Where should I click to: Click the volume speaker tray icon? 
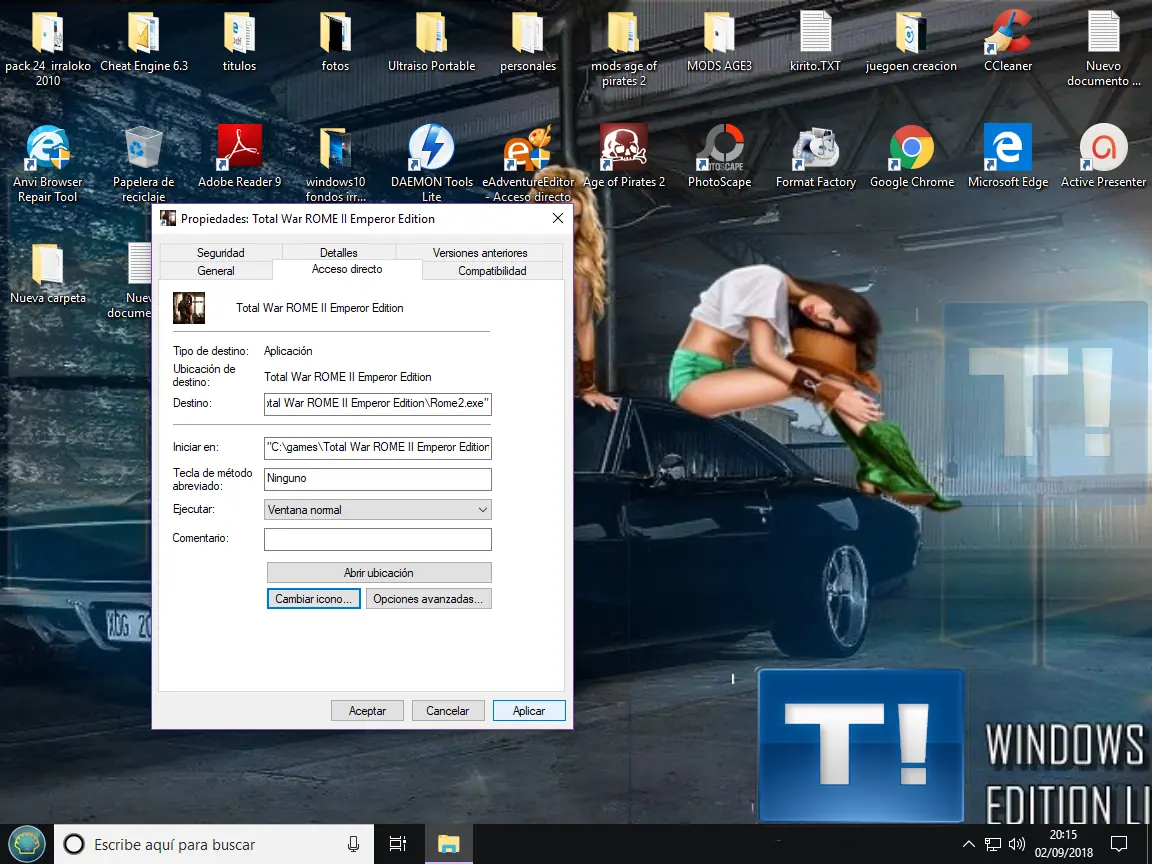(1017, 844)
